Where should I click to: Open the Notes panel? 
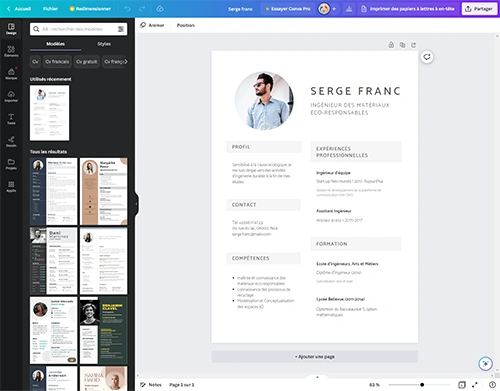point(151,385)
